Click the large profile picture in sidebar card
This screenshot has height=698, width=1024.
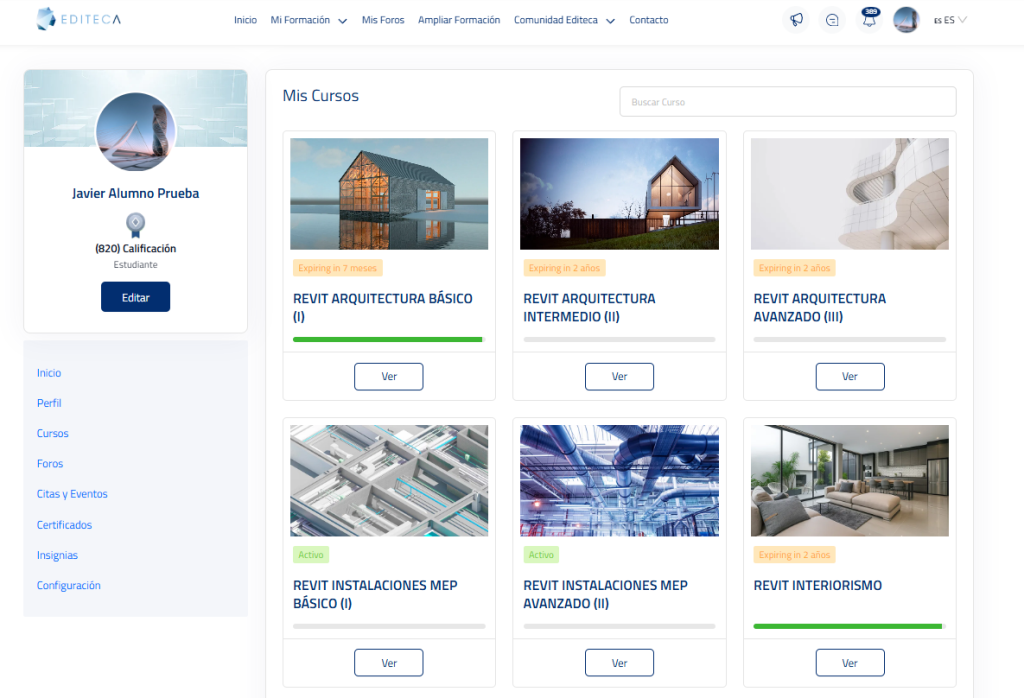click(x=135, y=132)
